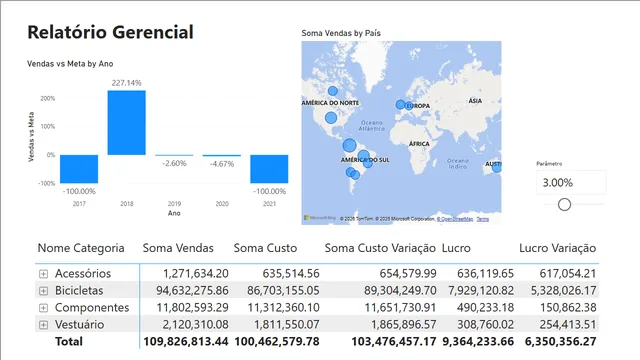640x360 pixels.
Task: Edit the 3.00% parameter input box
Action: coord(571,182)
